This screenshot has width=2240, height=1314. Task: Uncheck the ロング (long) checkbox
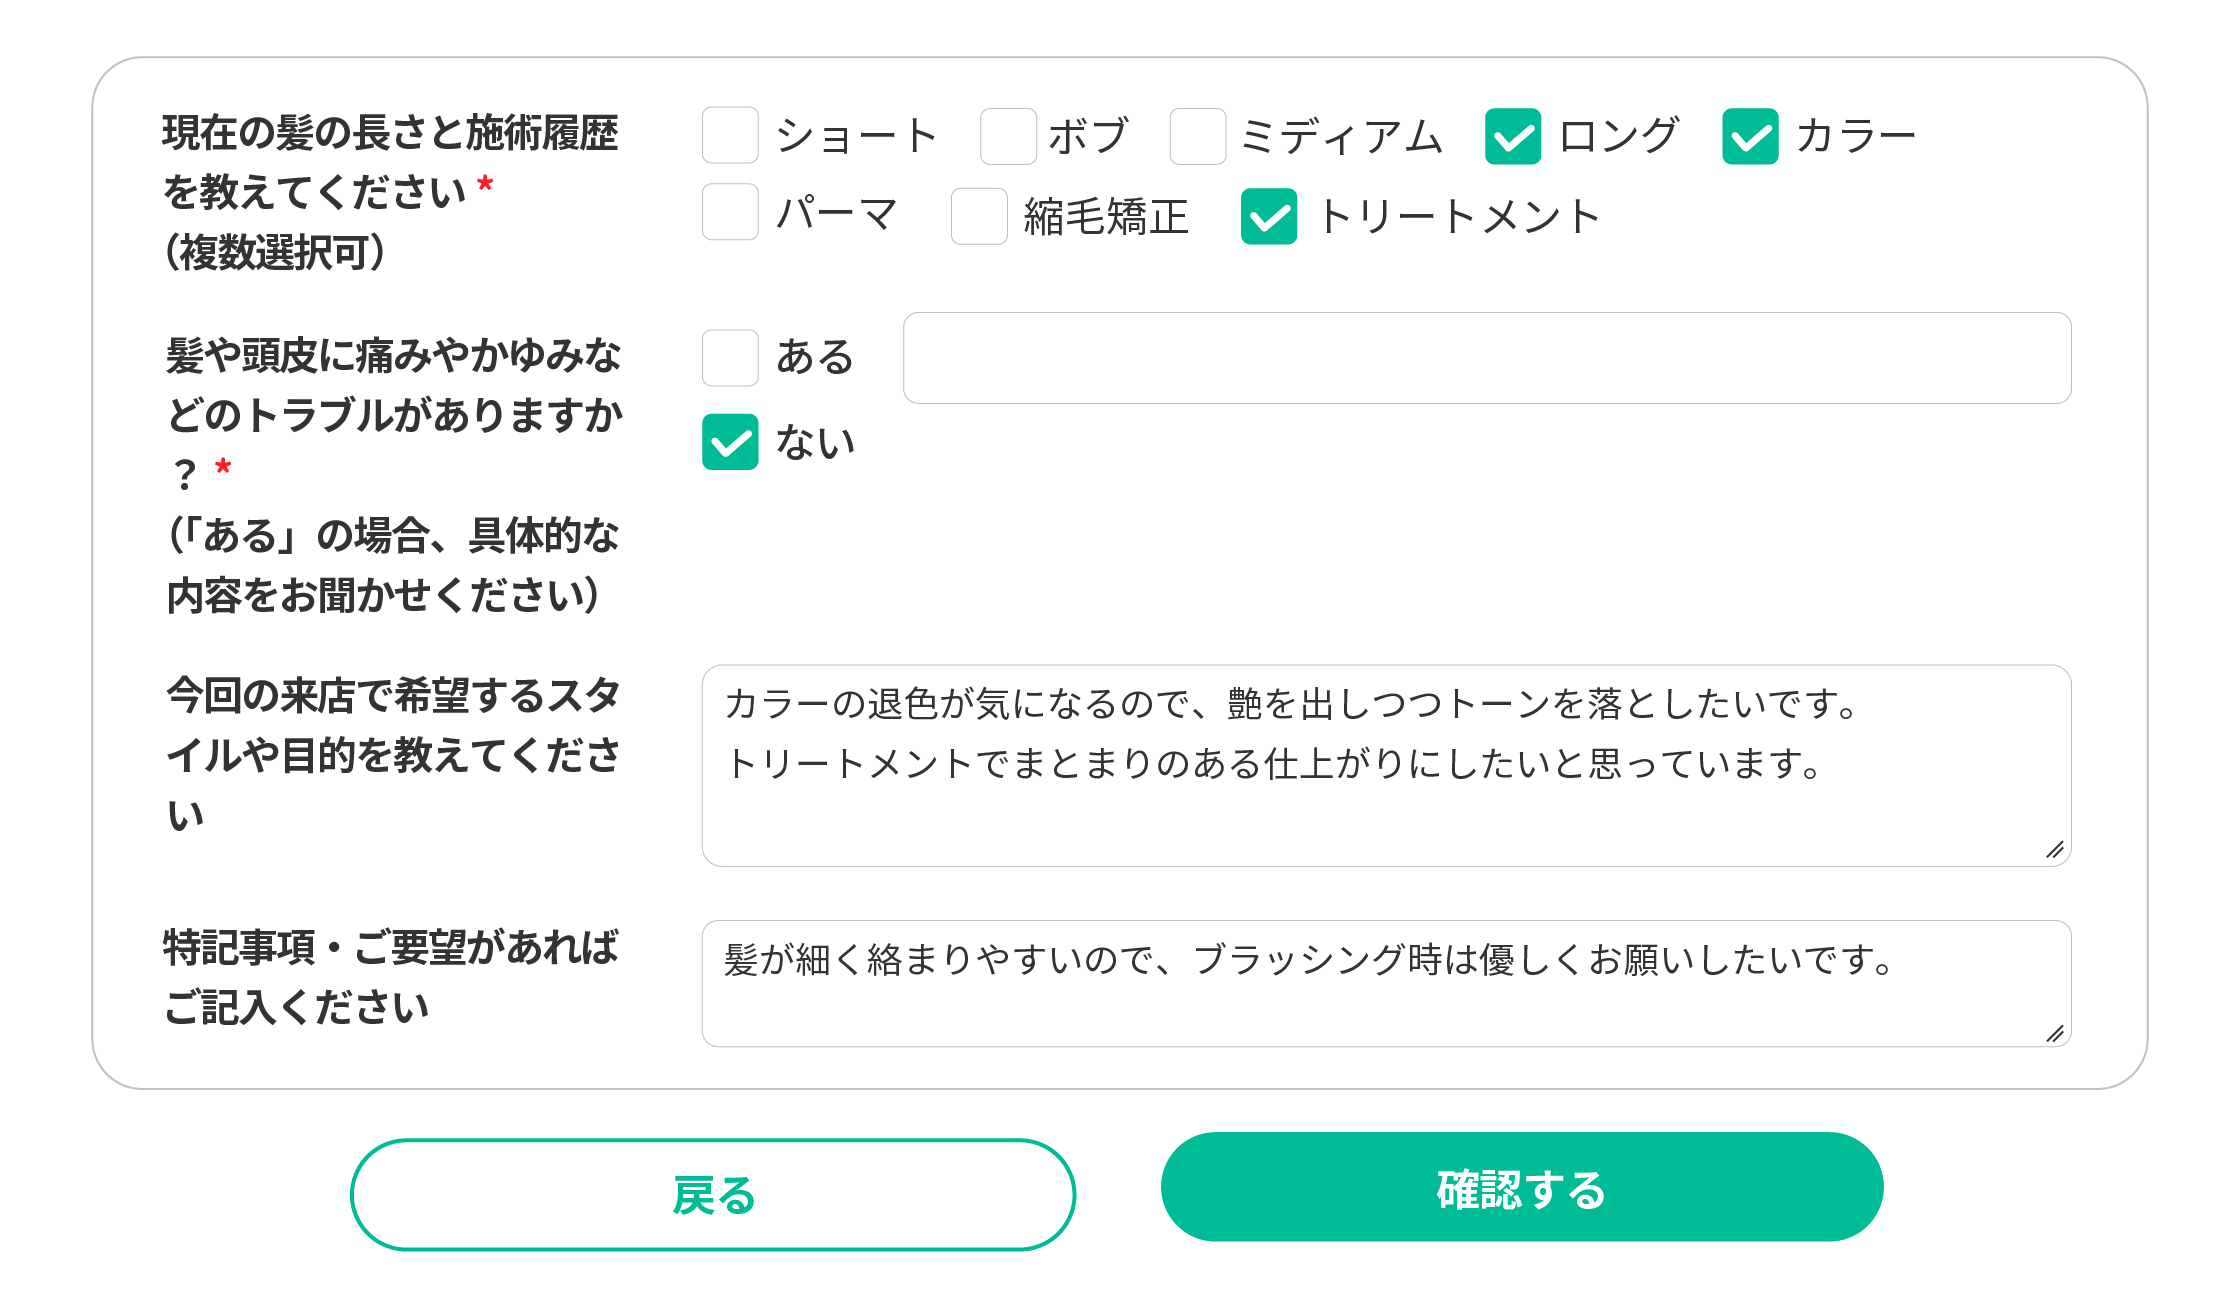1512,136
